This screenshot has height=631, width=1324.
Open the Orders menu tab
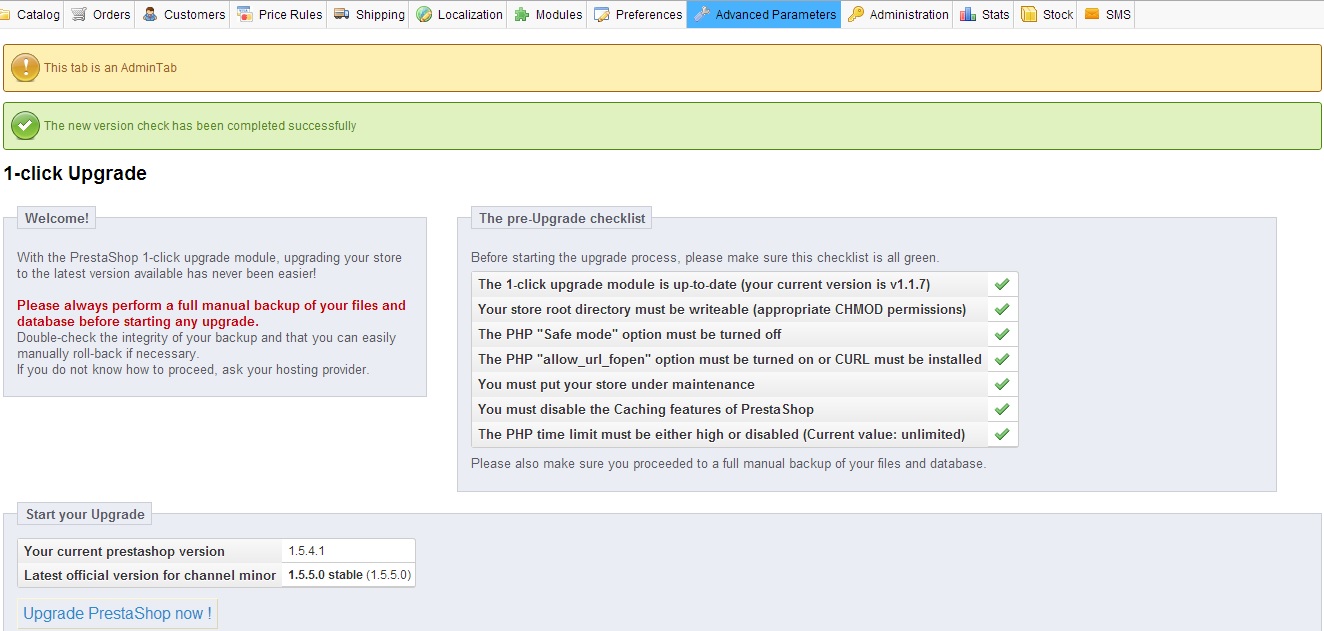click(101, 14)
